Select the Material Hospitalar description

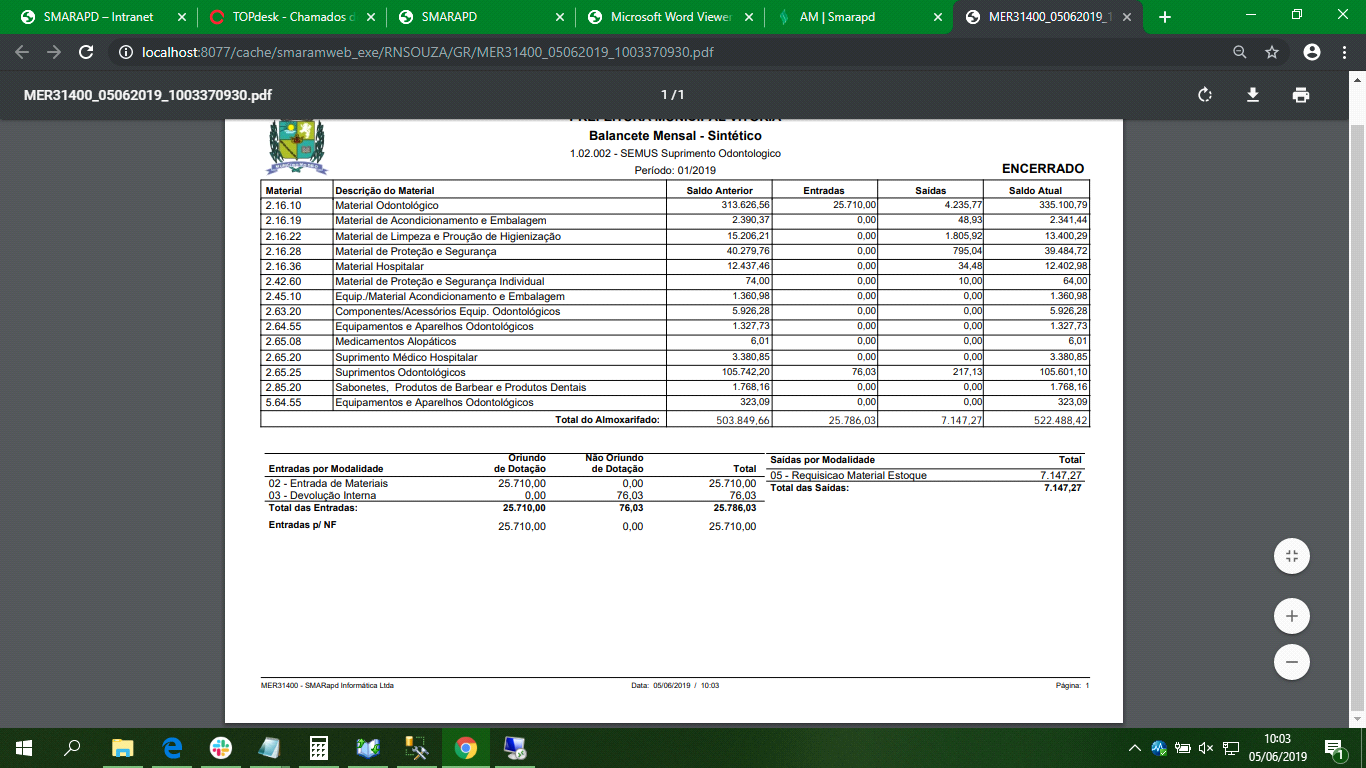pos(379,266)
